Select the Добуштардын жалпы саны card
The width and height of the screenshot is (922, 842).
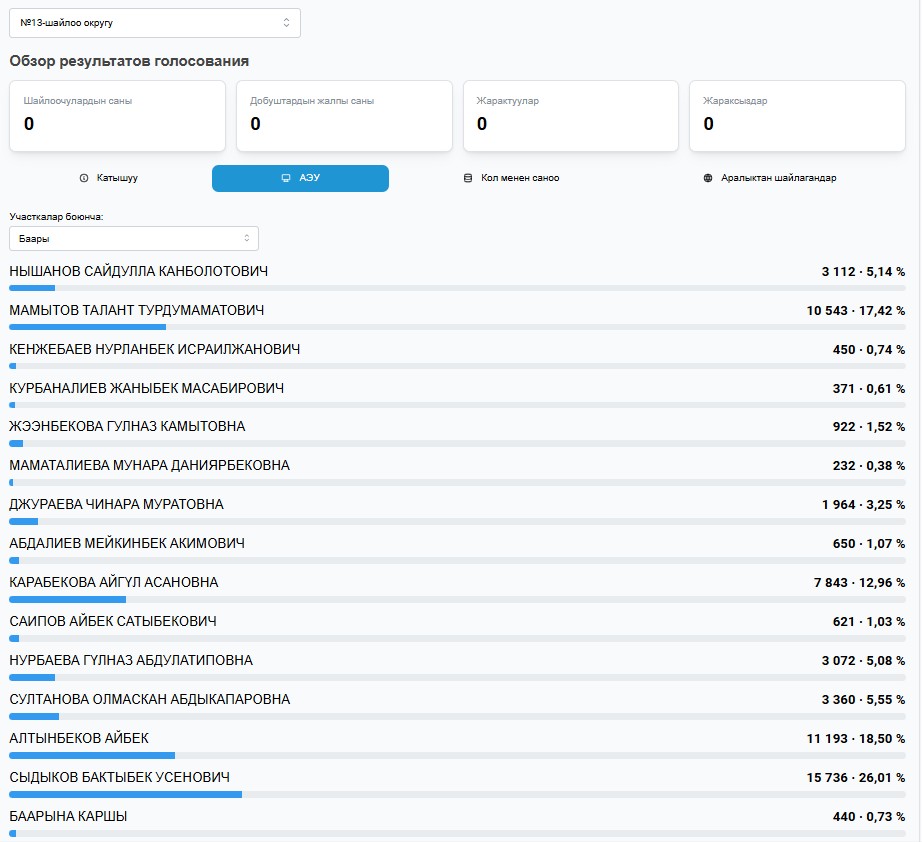[344, 116]
